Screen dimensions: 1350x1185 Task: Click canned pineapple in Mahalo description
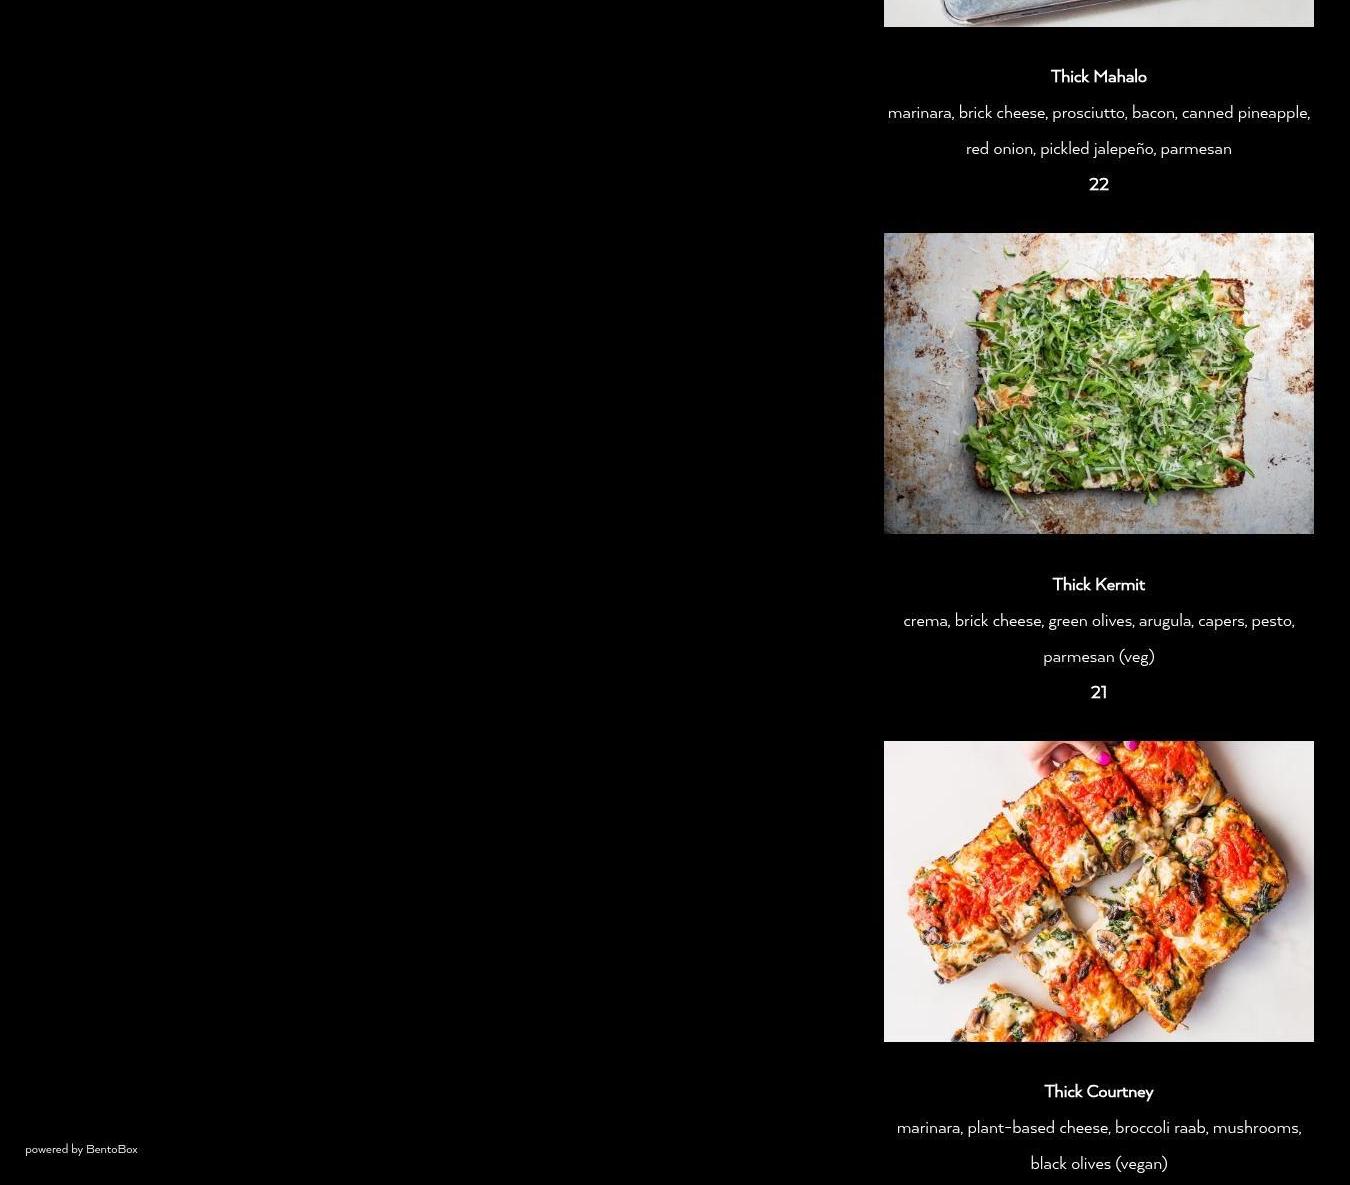(x=1245, y=113)
